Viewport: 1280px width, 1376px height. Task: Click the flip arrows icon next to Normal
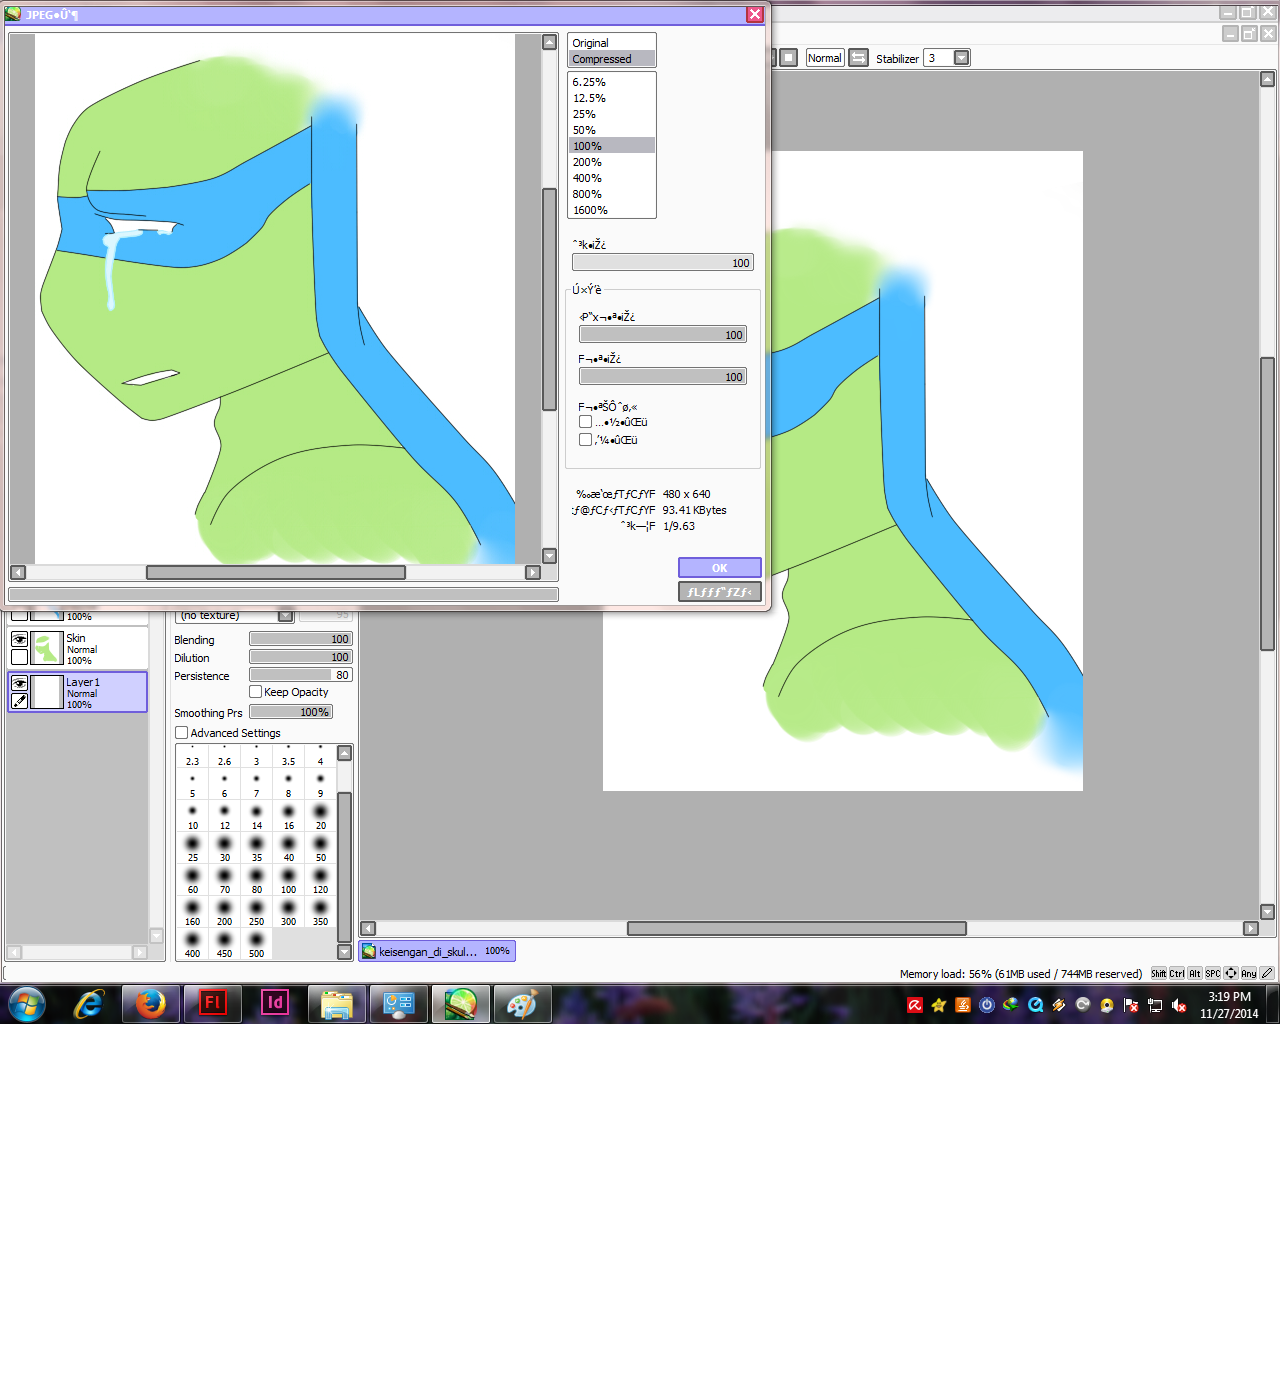click(x=859, y=58)
